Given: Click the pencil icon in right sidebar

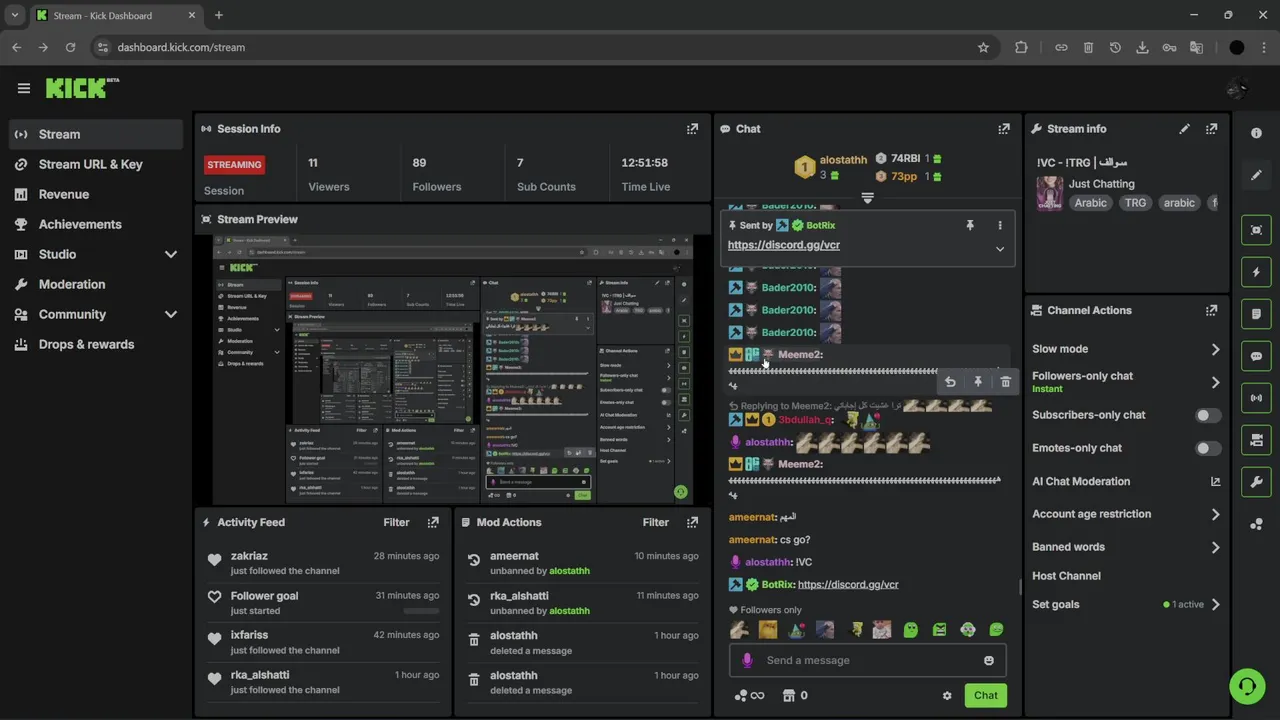Looking at the screenshot, I should [x=1256, y=175].
